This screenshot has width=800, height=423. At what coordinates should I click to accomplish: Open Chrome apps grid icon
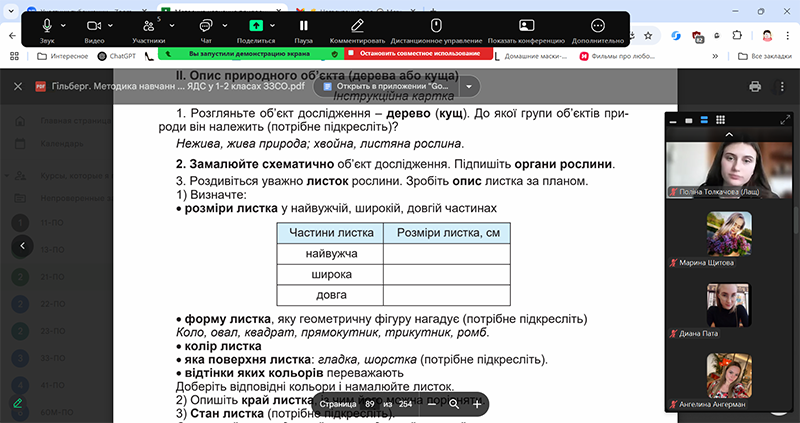[x=14, y=56]
